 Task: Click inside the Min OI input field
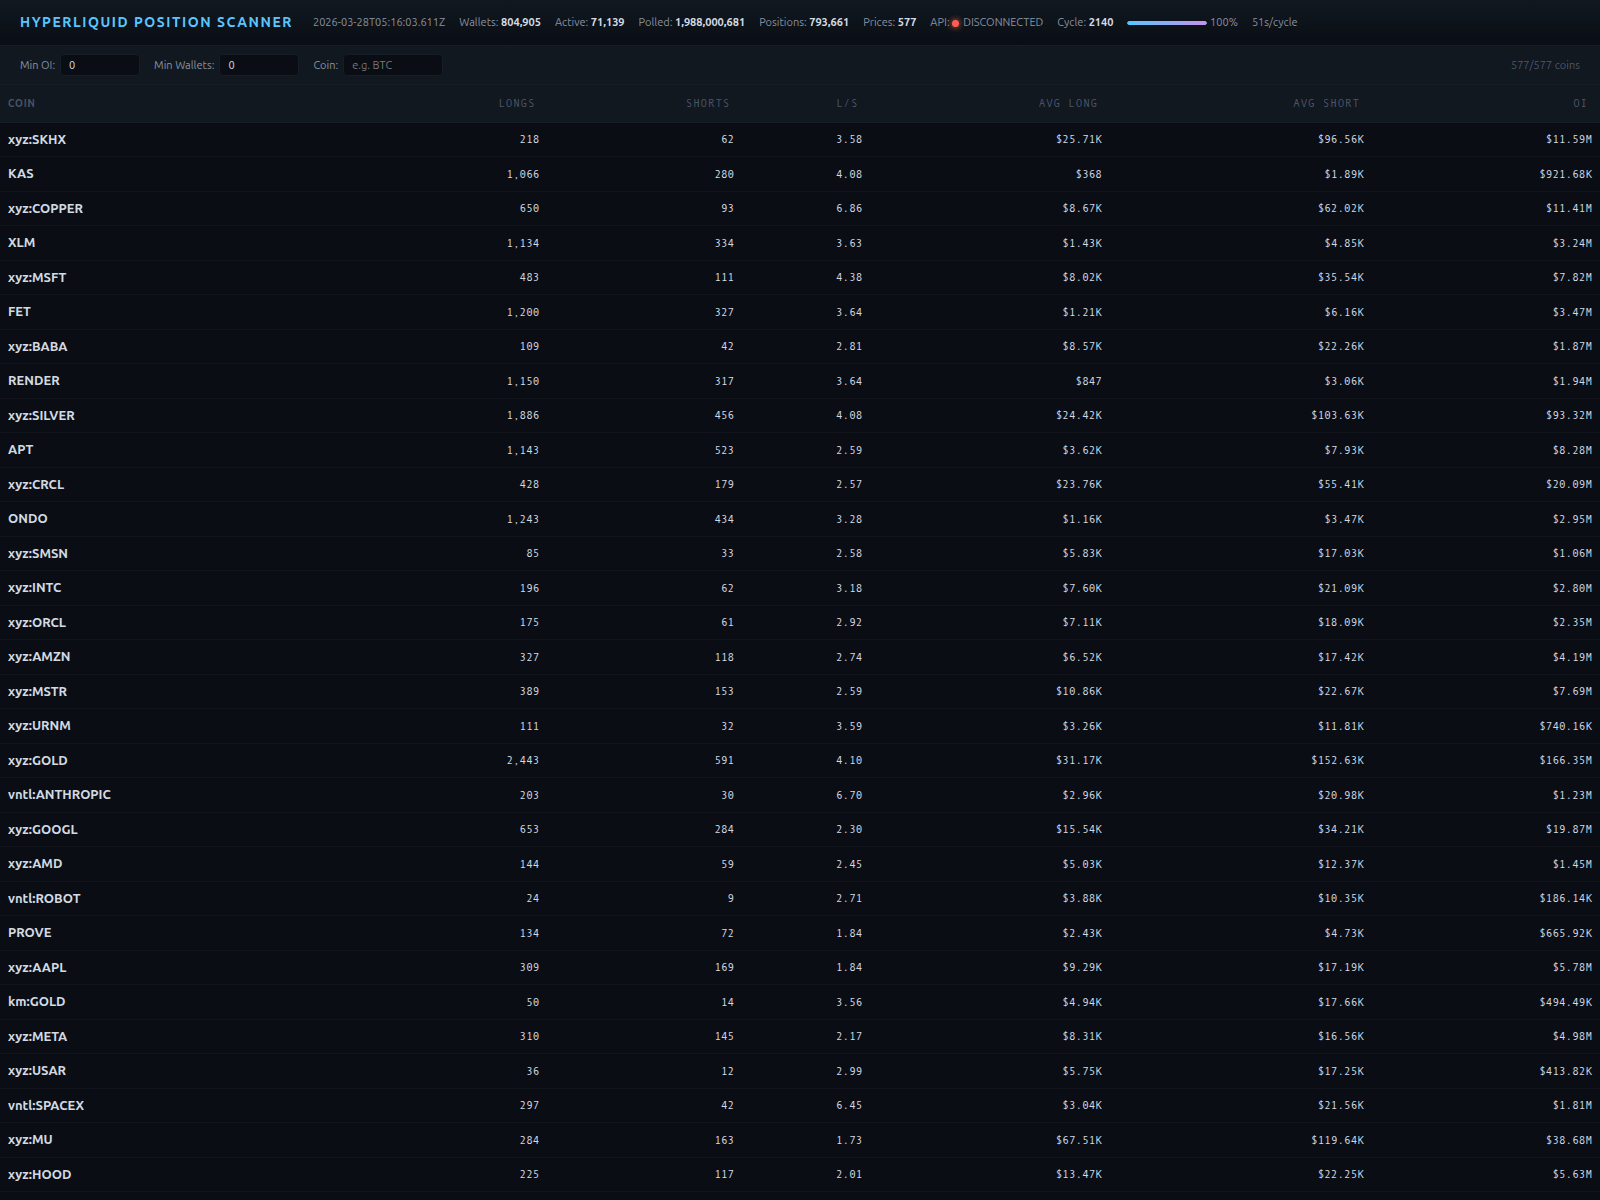tap(100, 64)
